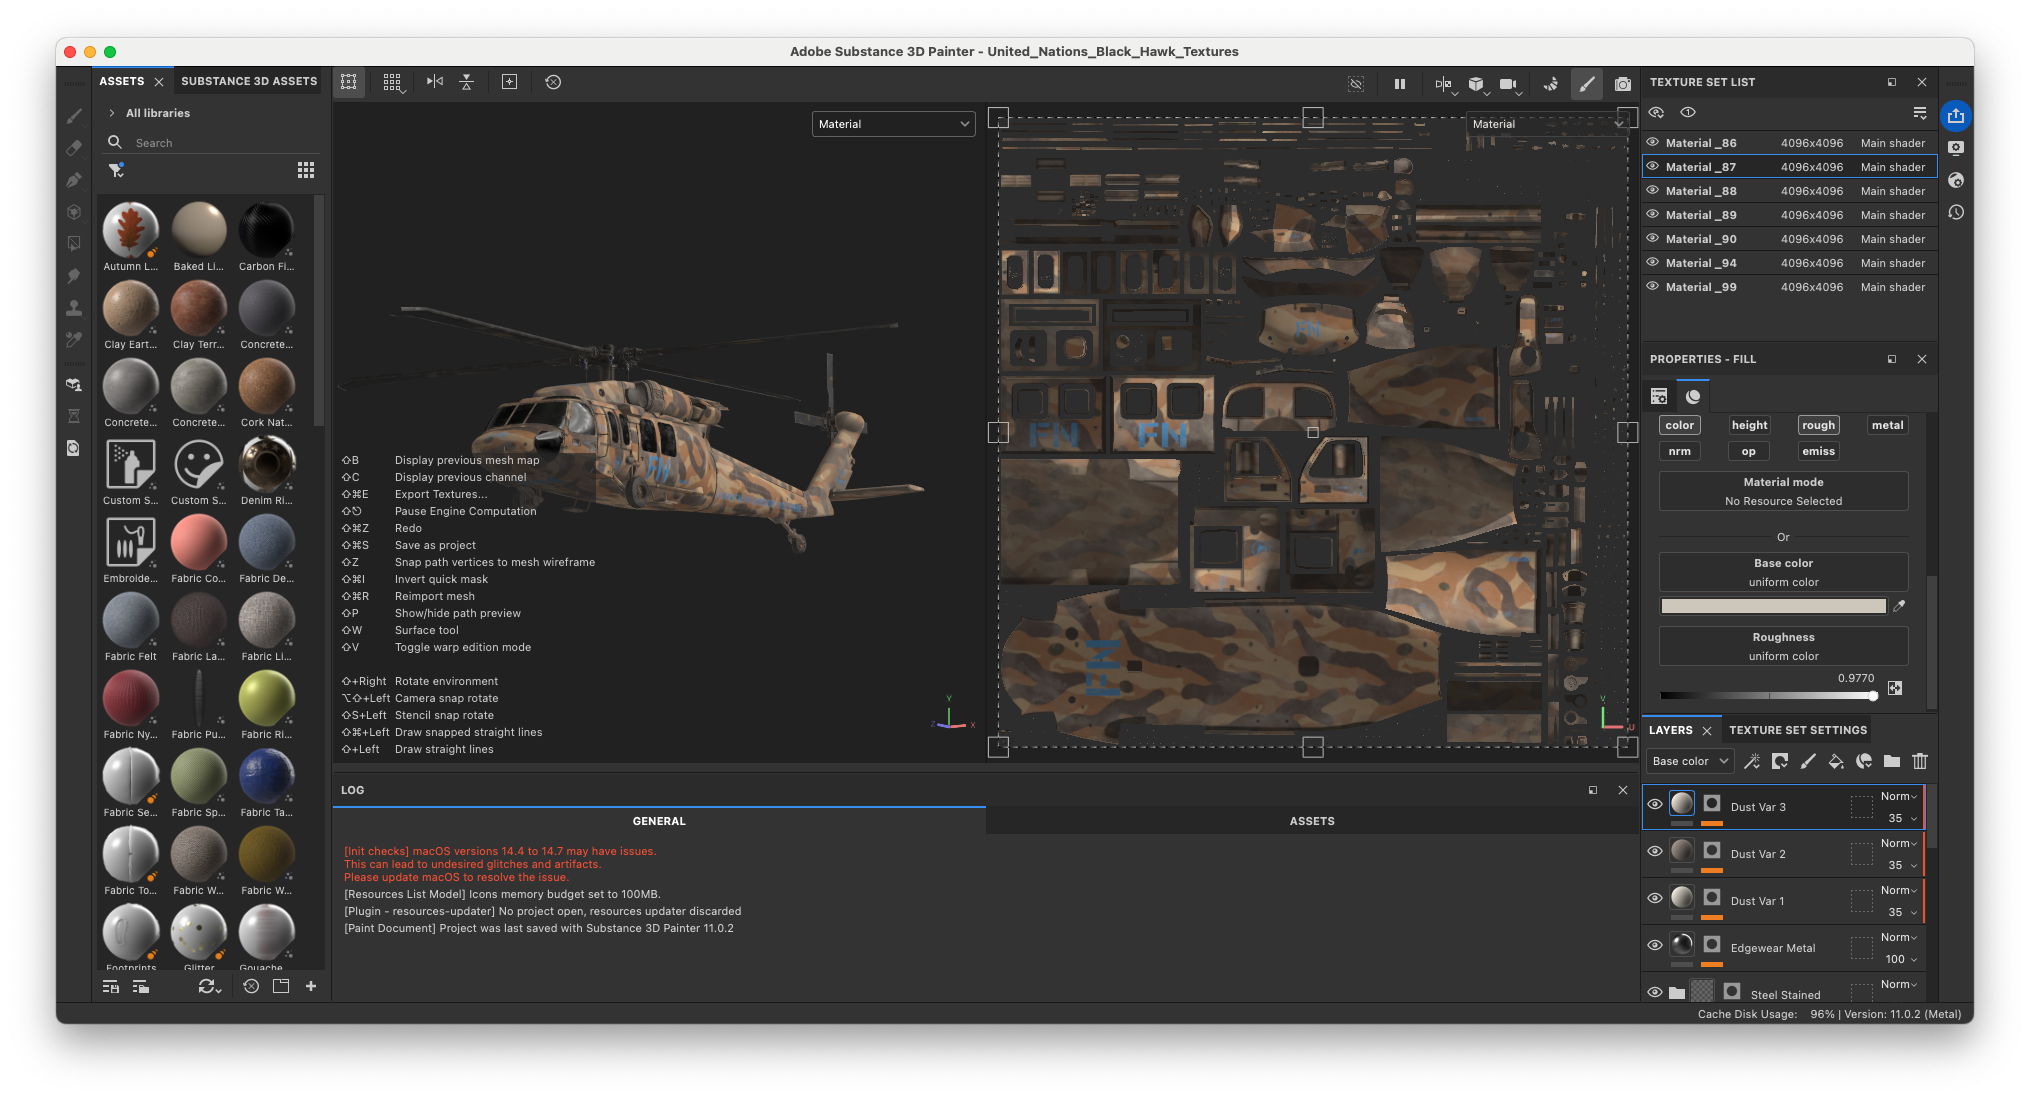
Task: Click the roughness value slider
Action: click(1768, 696)
